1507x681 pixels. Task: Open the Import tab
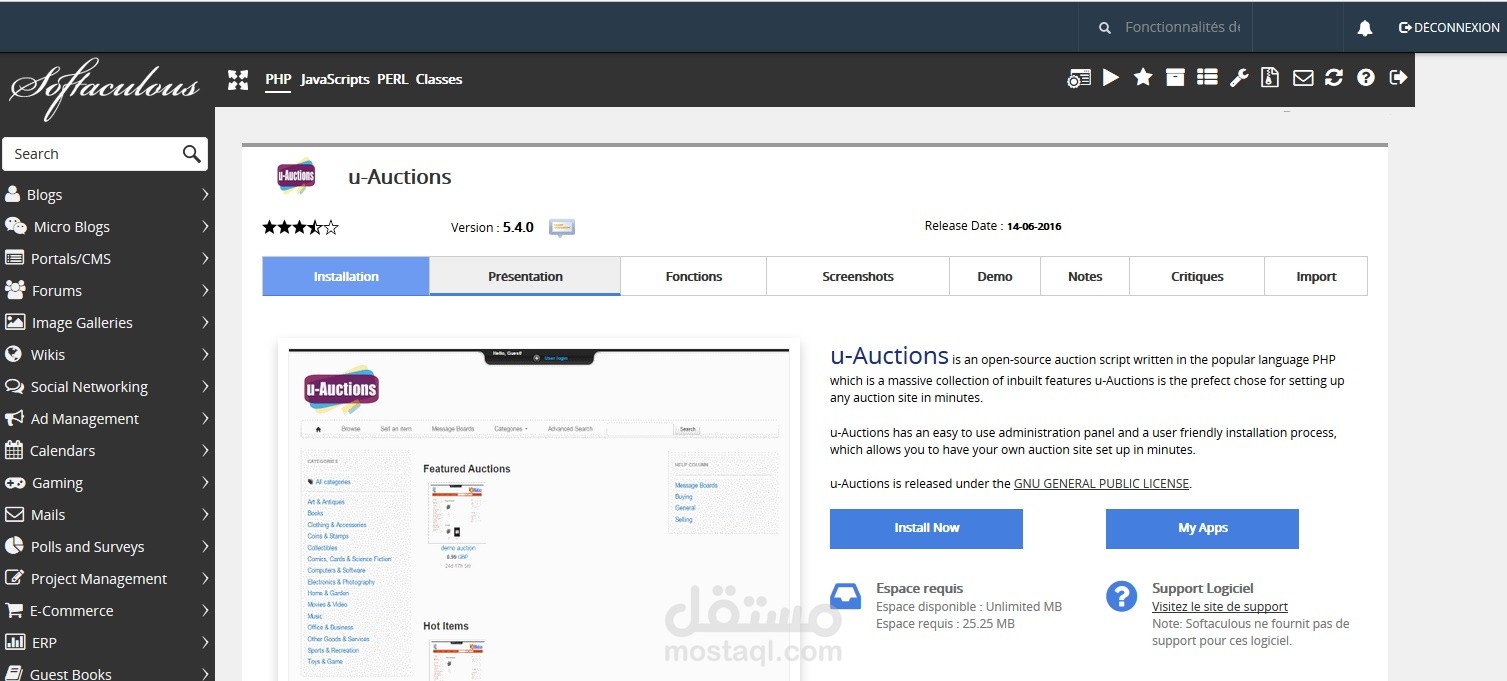(x=1316, y=276)
